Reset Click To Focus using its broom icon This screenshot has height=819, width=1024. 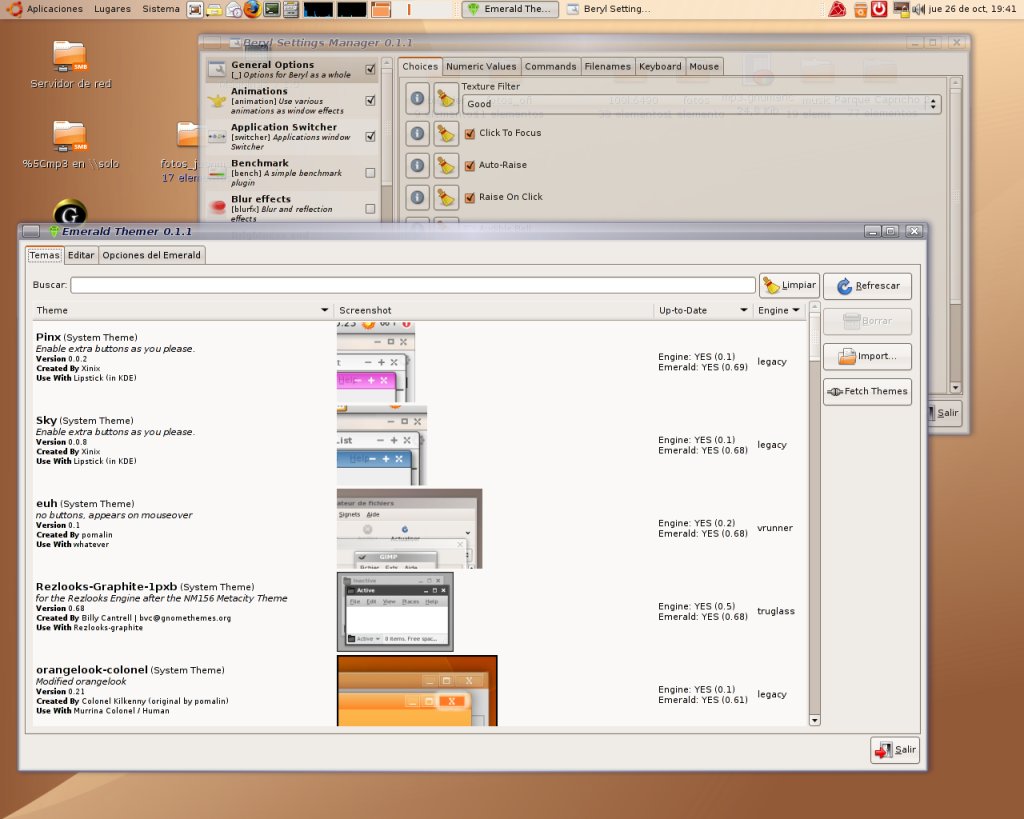click(446, 134)
